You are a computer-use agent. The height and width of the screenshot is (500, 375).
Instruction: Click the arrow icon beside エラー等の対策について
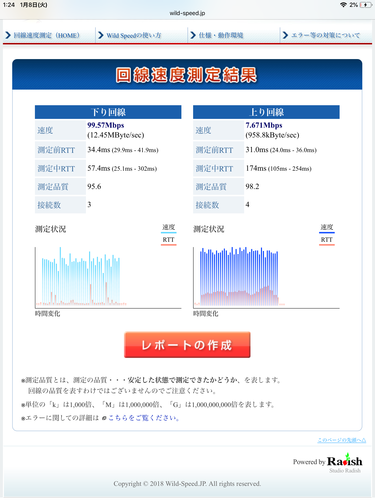tap(285, 35)
